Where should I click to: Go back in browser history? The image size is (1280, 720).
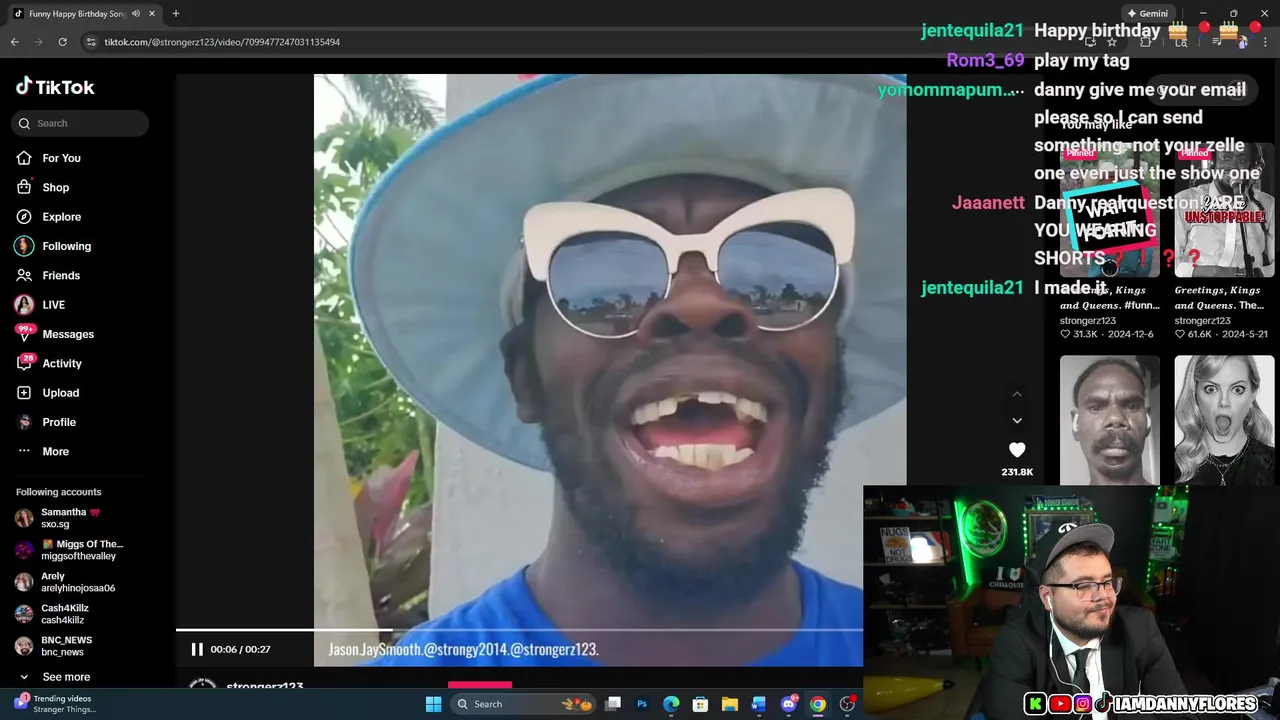(x=14, y=42)
